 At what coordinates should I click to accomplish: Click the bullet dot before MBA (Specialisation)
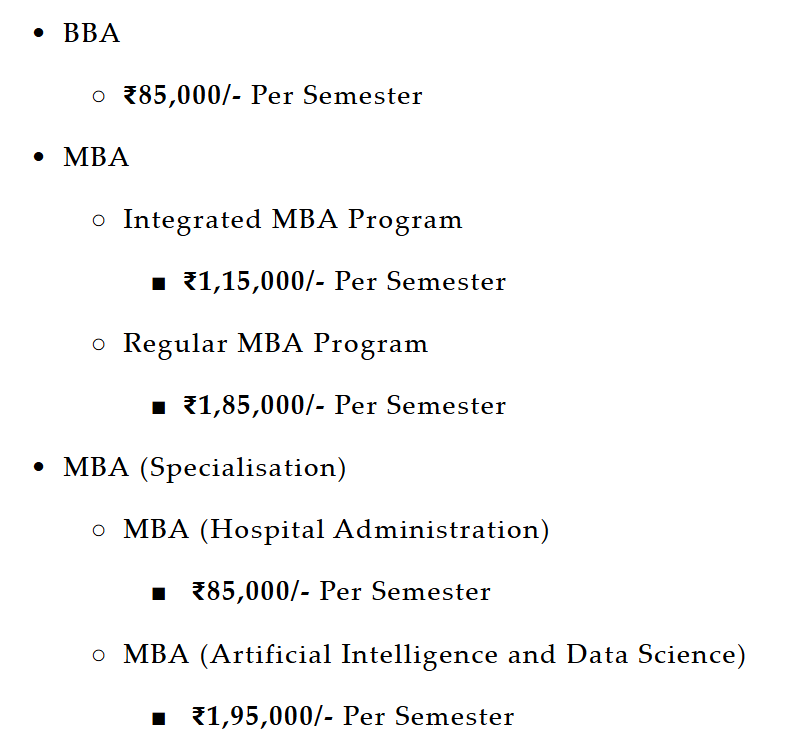[39, 468]
